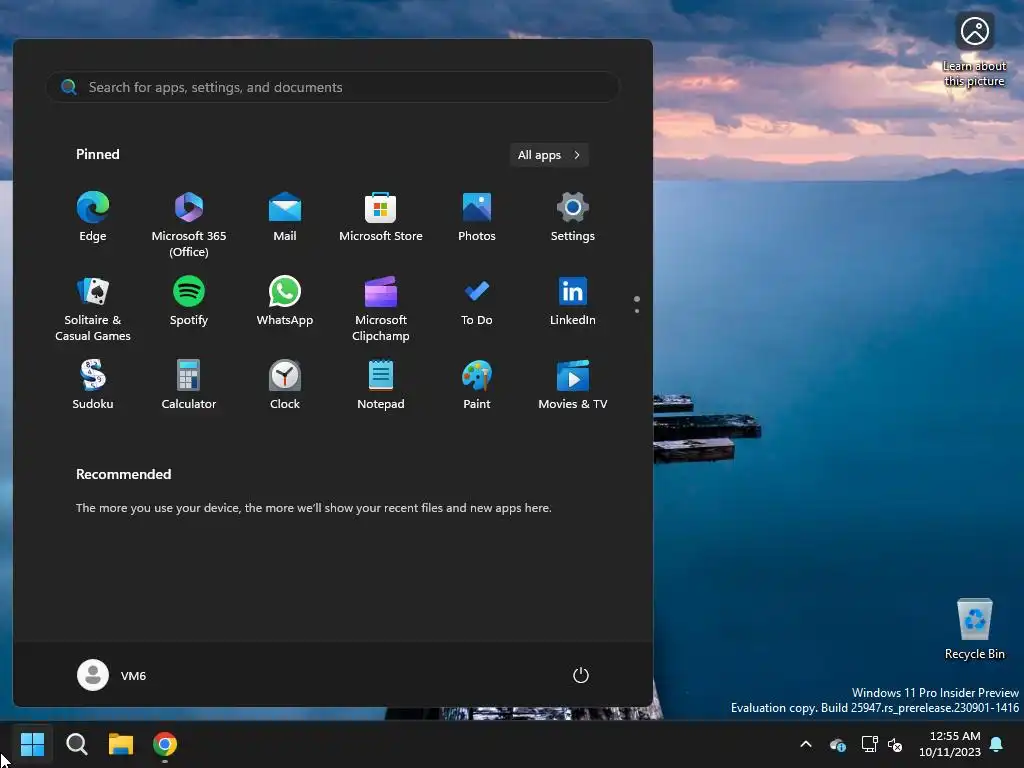Click the muted volume tray icon

tap(895, 744)
